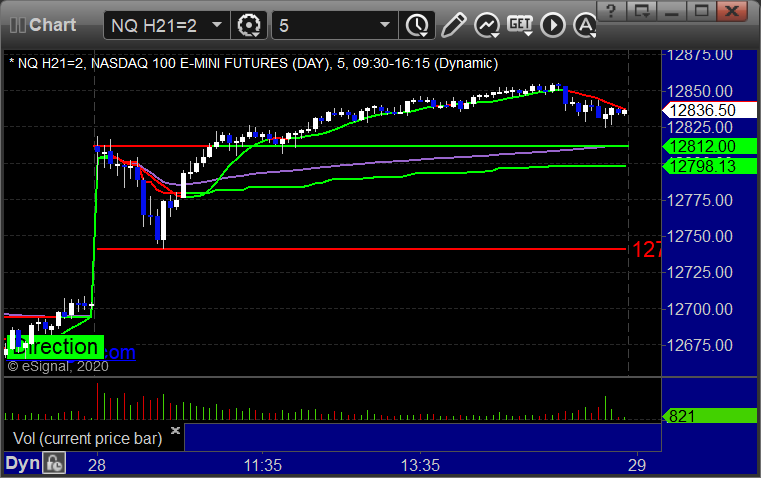Click the 12675.00 price axis label
761x478 pixels.
(x=699, y=346)
